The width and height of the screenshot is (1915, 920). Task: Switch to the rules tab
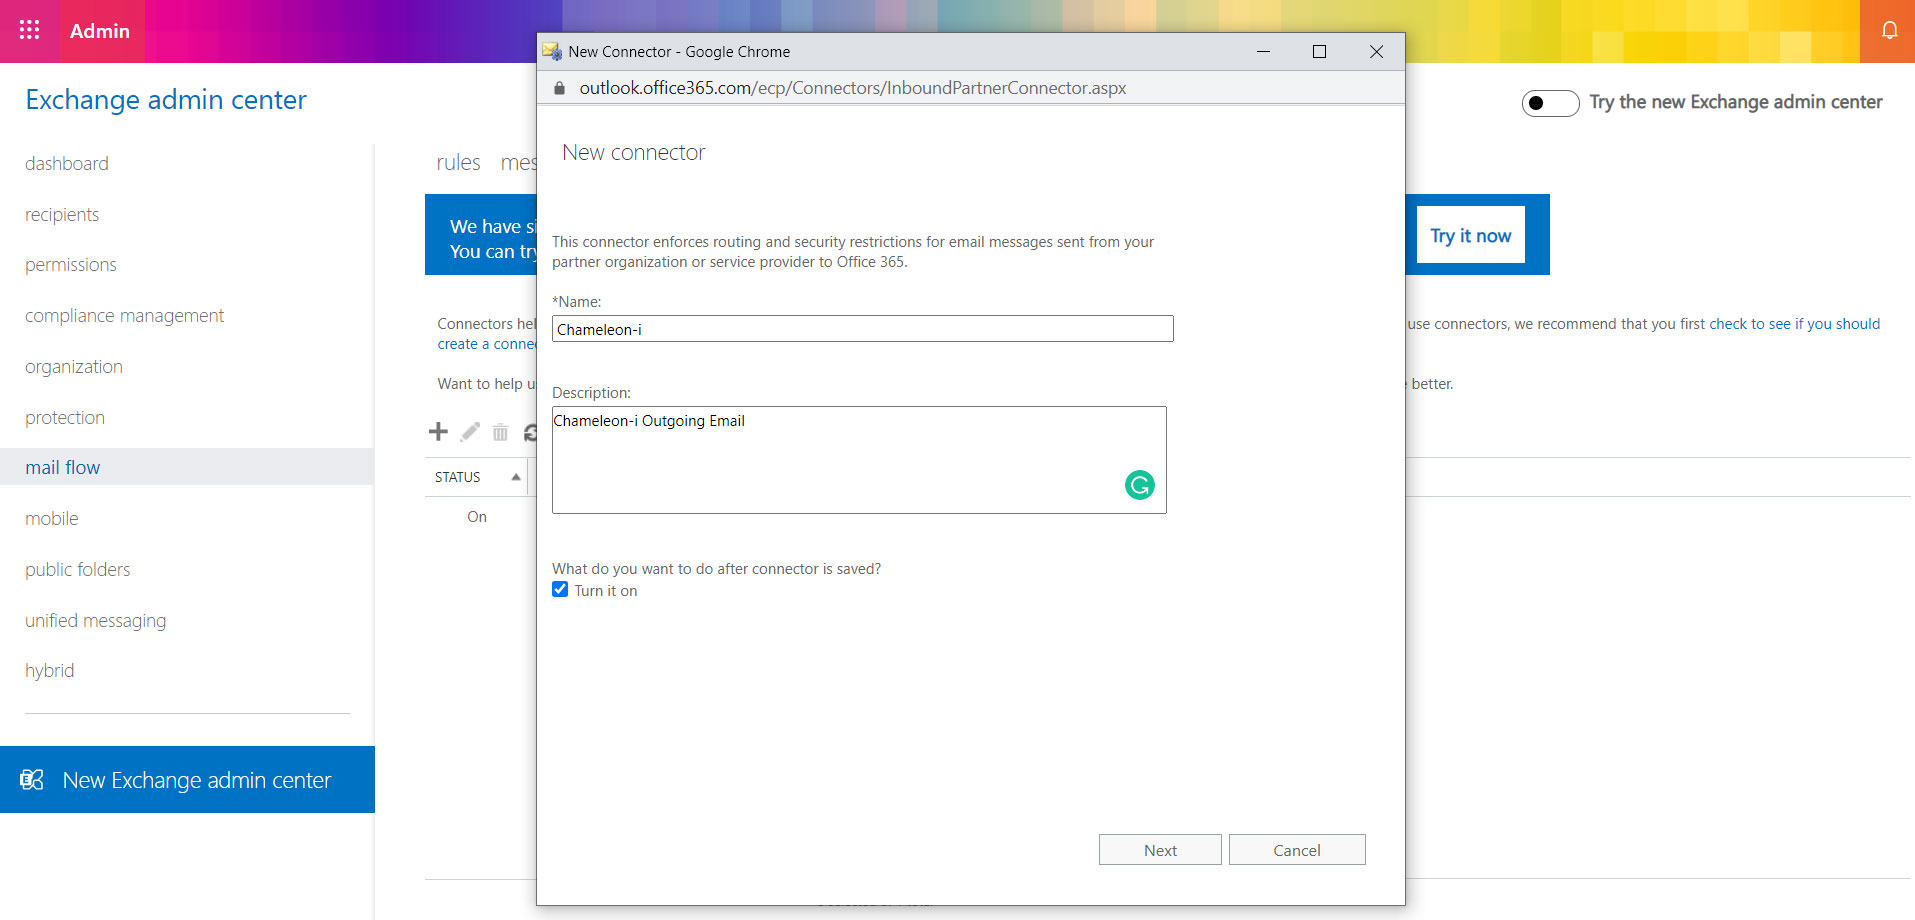[458, 162]
